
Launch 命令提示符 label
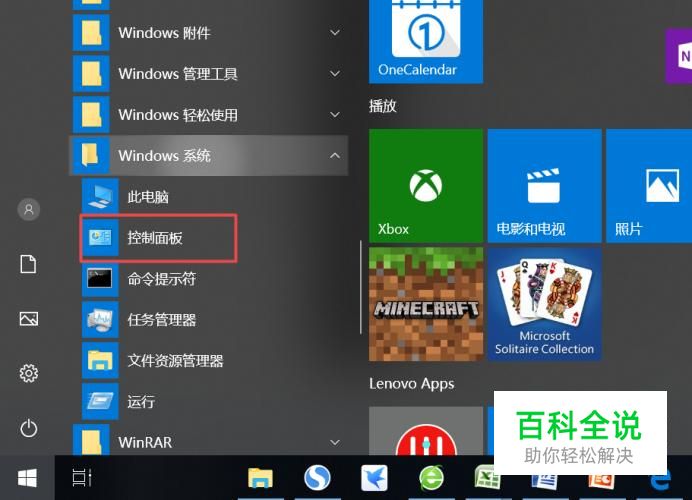(162, 279)
